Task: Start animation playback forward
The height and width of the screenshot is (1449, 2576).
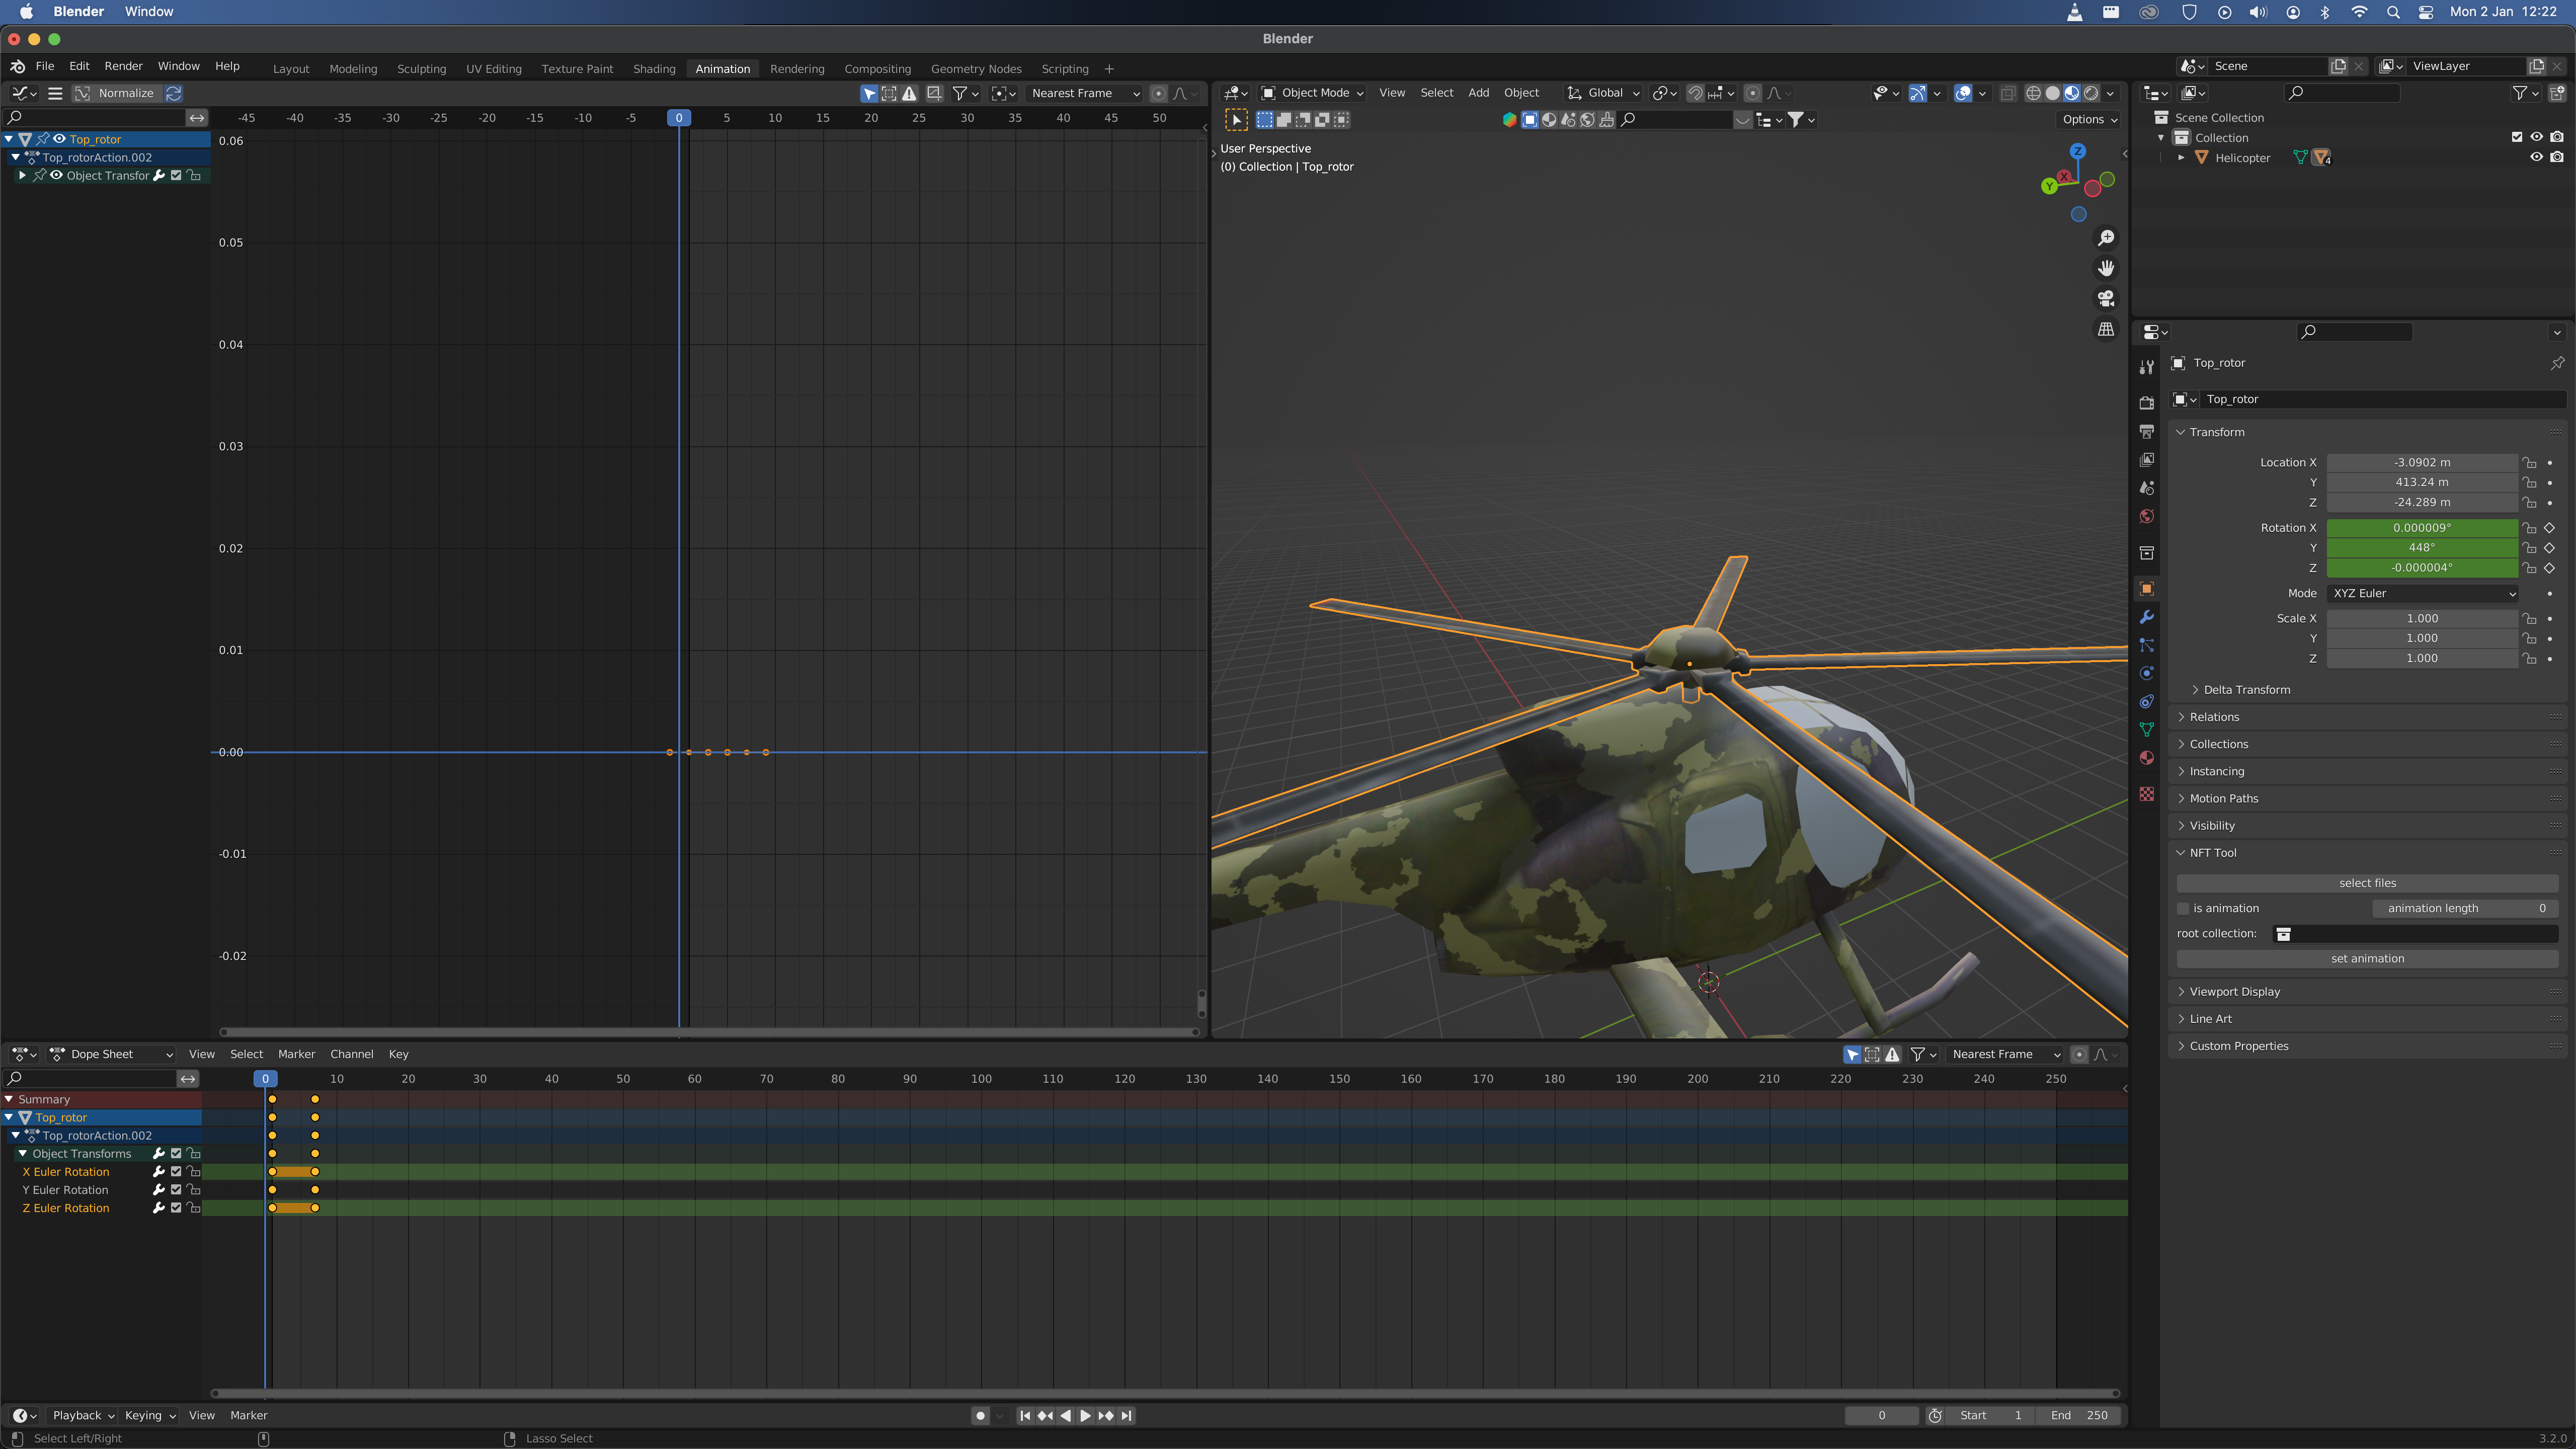Action: [1085, 1415]
